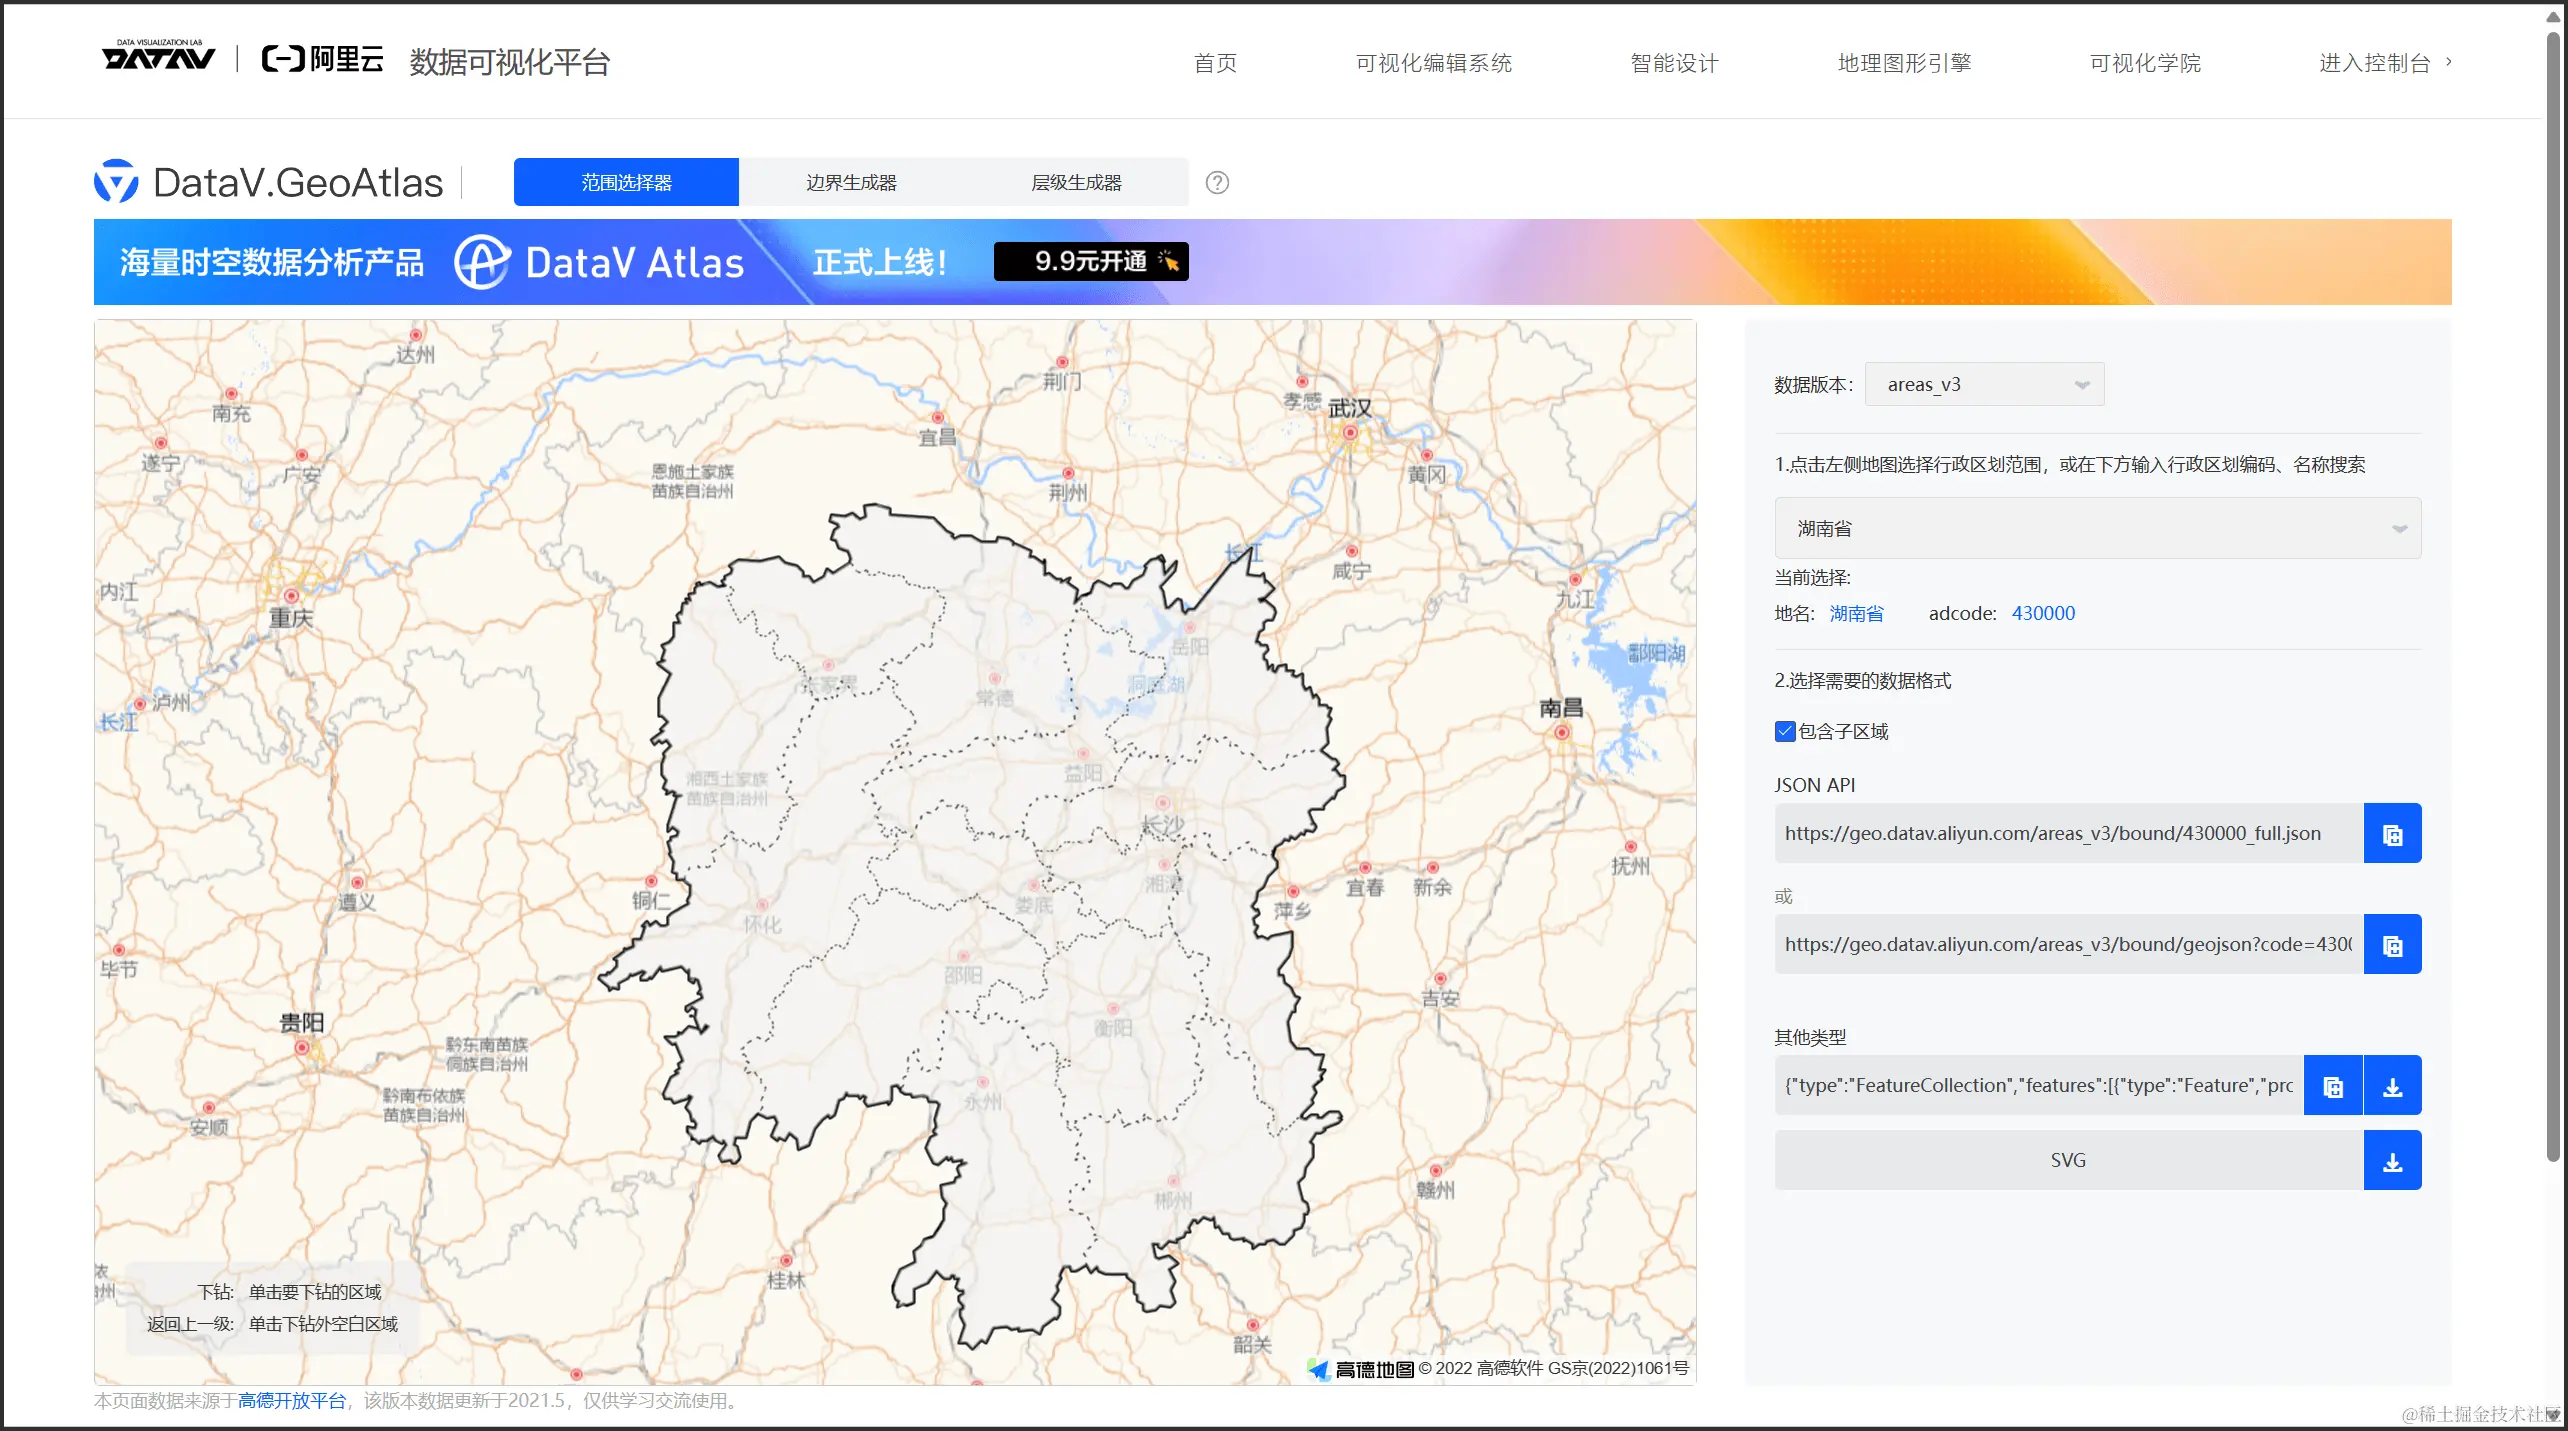Image resolution: width=2568 pixels, height=1431 pixels.
Task: Download the SVG file
Action: click(x=2392, y=1161)
